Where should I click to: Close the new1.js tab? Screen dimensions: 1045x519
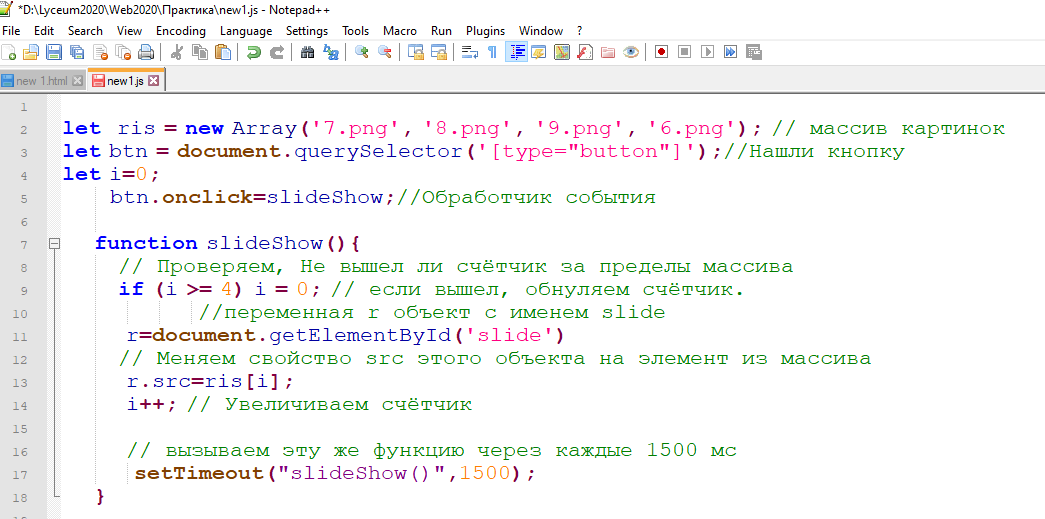tap(154, 81)
